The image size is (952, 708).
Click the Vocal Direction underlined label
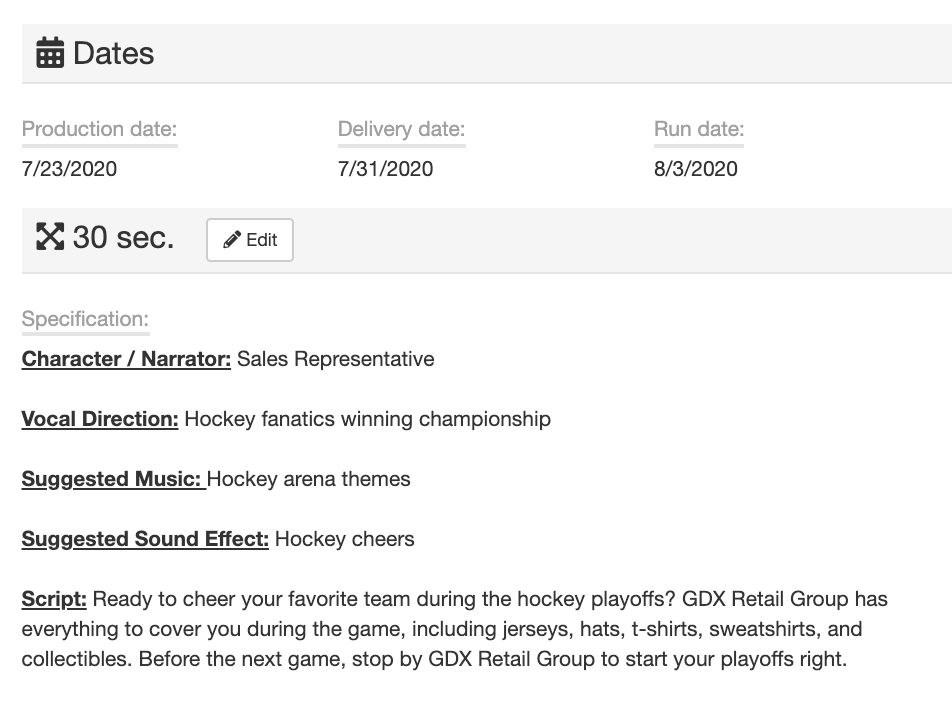[100, 419]
